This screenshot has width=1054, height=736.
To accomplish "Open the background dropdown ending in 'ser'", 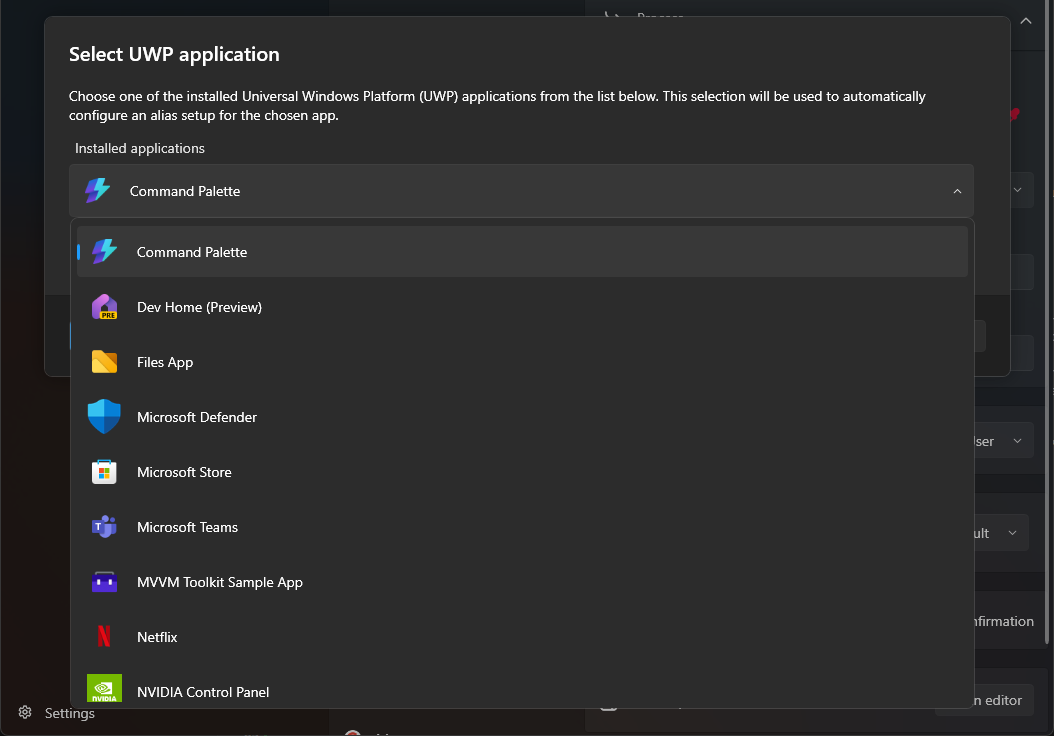I will (1004, 441).
